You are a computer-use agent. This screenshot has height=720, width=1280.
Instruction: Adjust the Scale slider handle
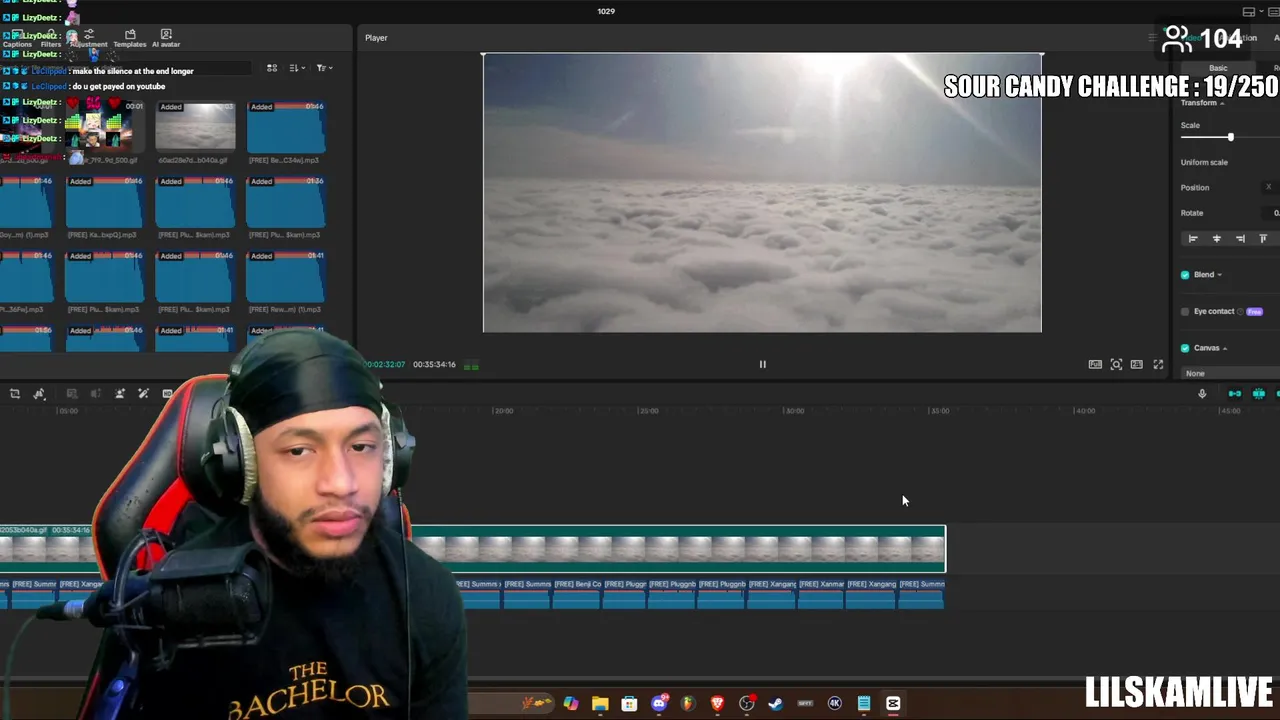[1230, 137]
